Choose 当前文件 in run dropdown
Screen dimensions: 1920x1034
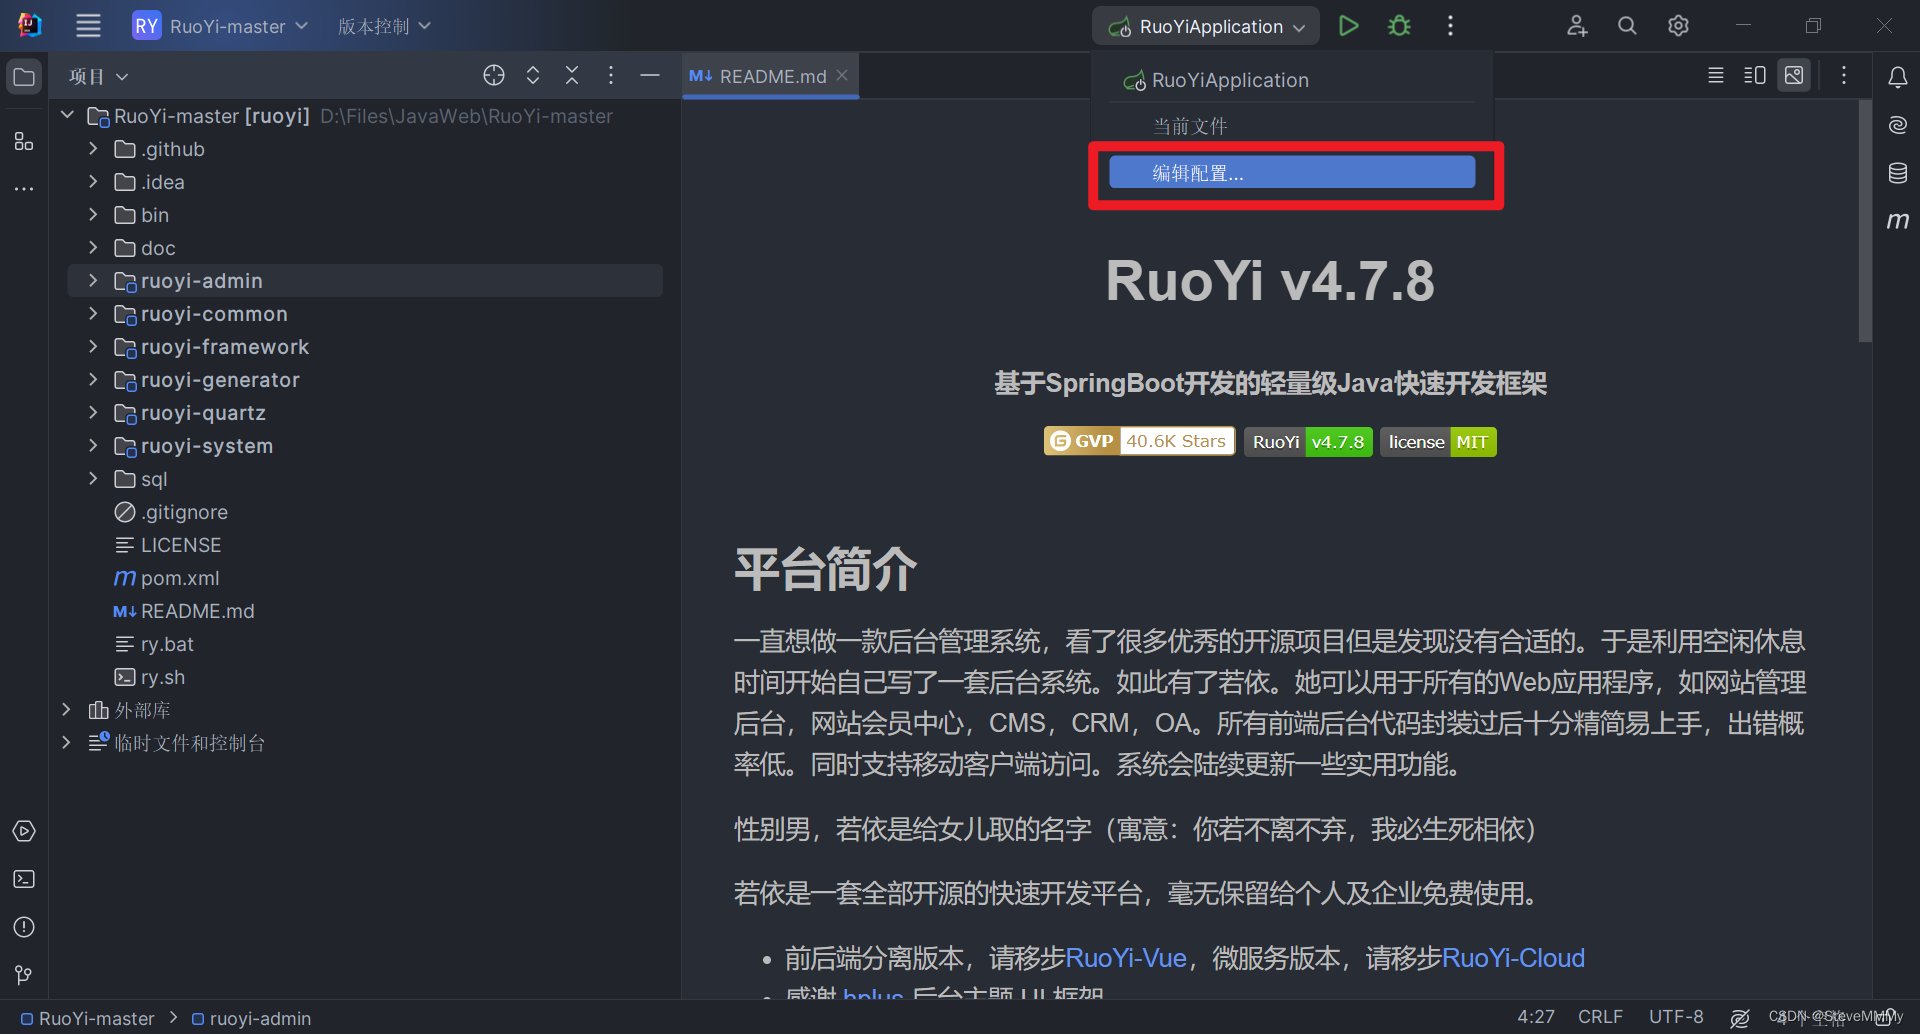(1292, 126)
